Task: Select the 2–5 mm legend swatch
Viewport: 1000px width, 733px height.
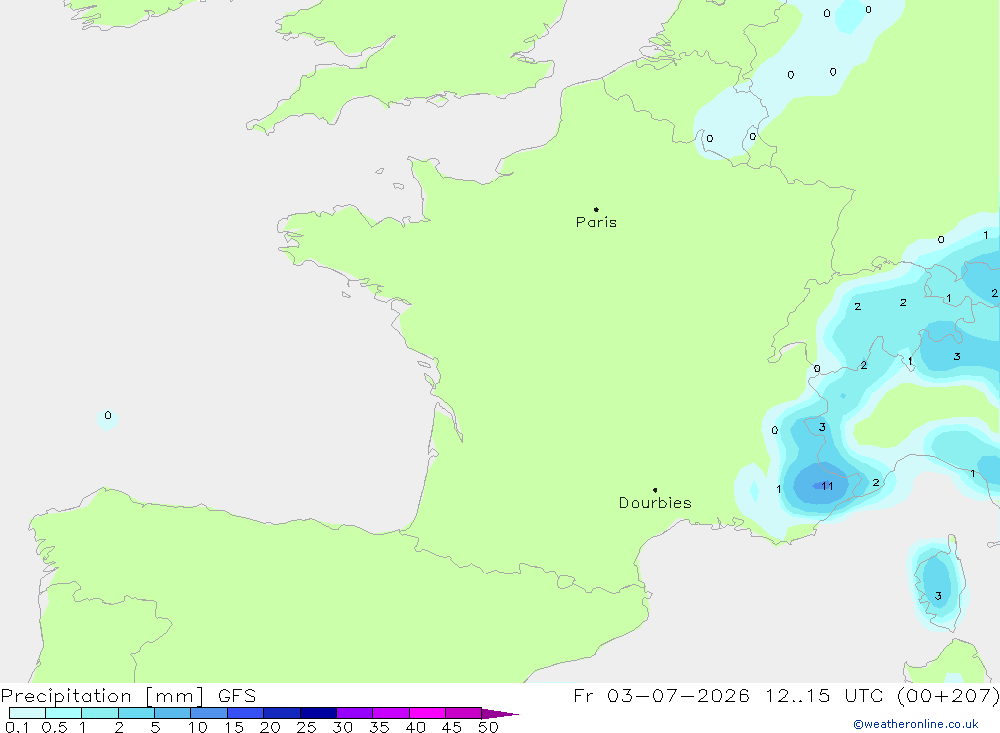Action: [x=136, y=713]
